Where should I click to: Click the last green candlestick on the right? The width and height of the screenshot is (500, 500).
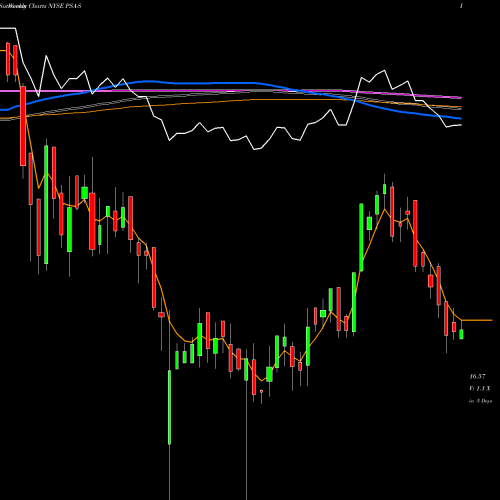coord(461,334)
